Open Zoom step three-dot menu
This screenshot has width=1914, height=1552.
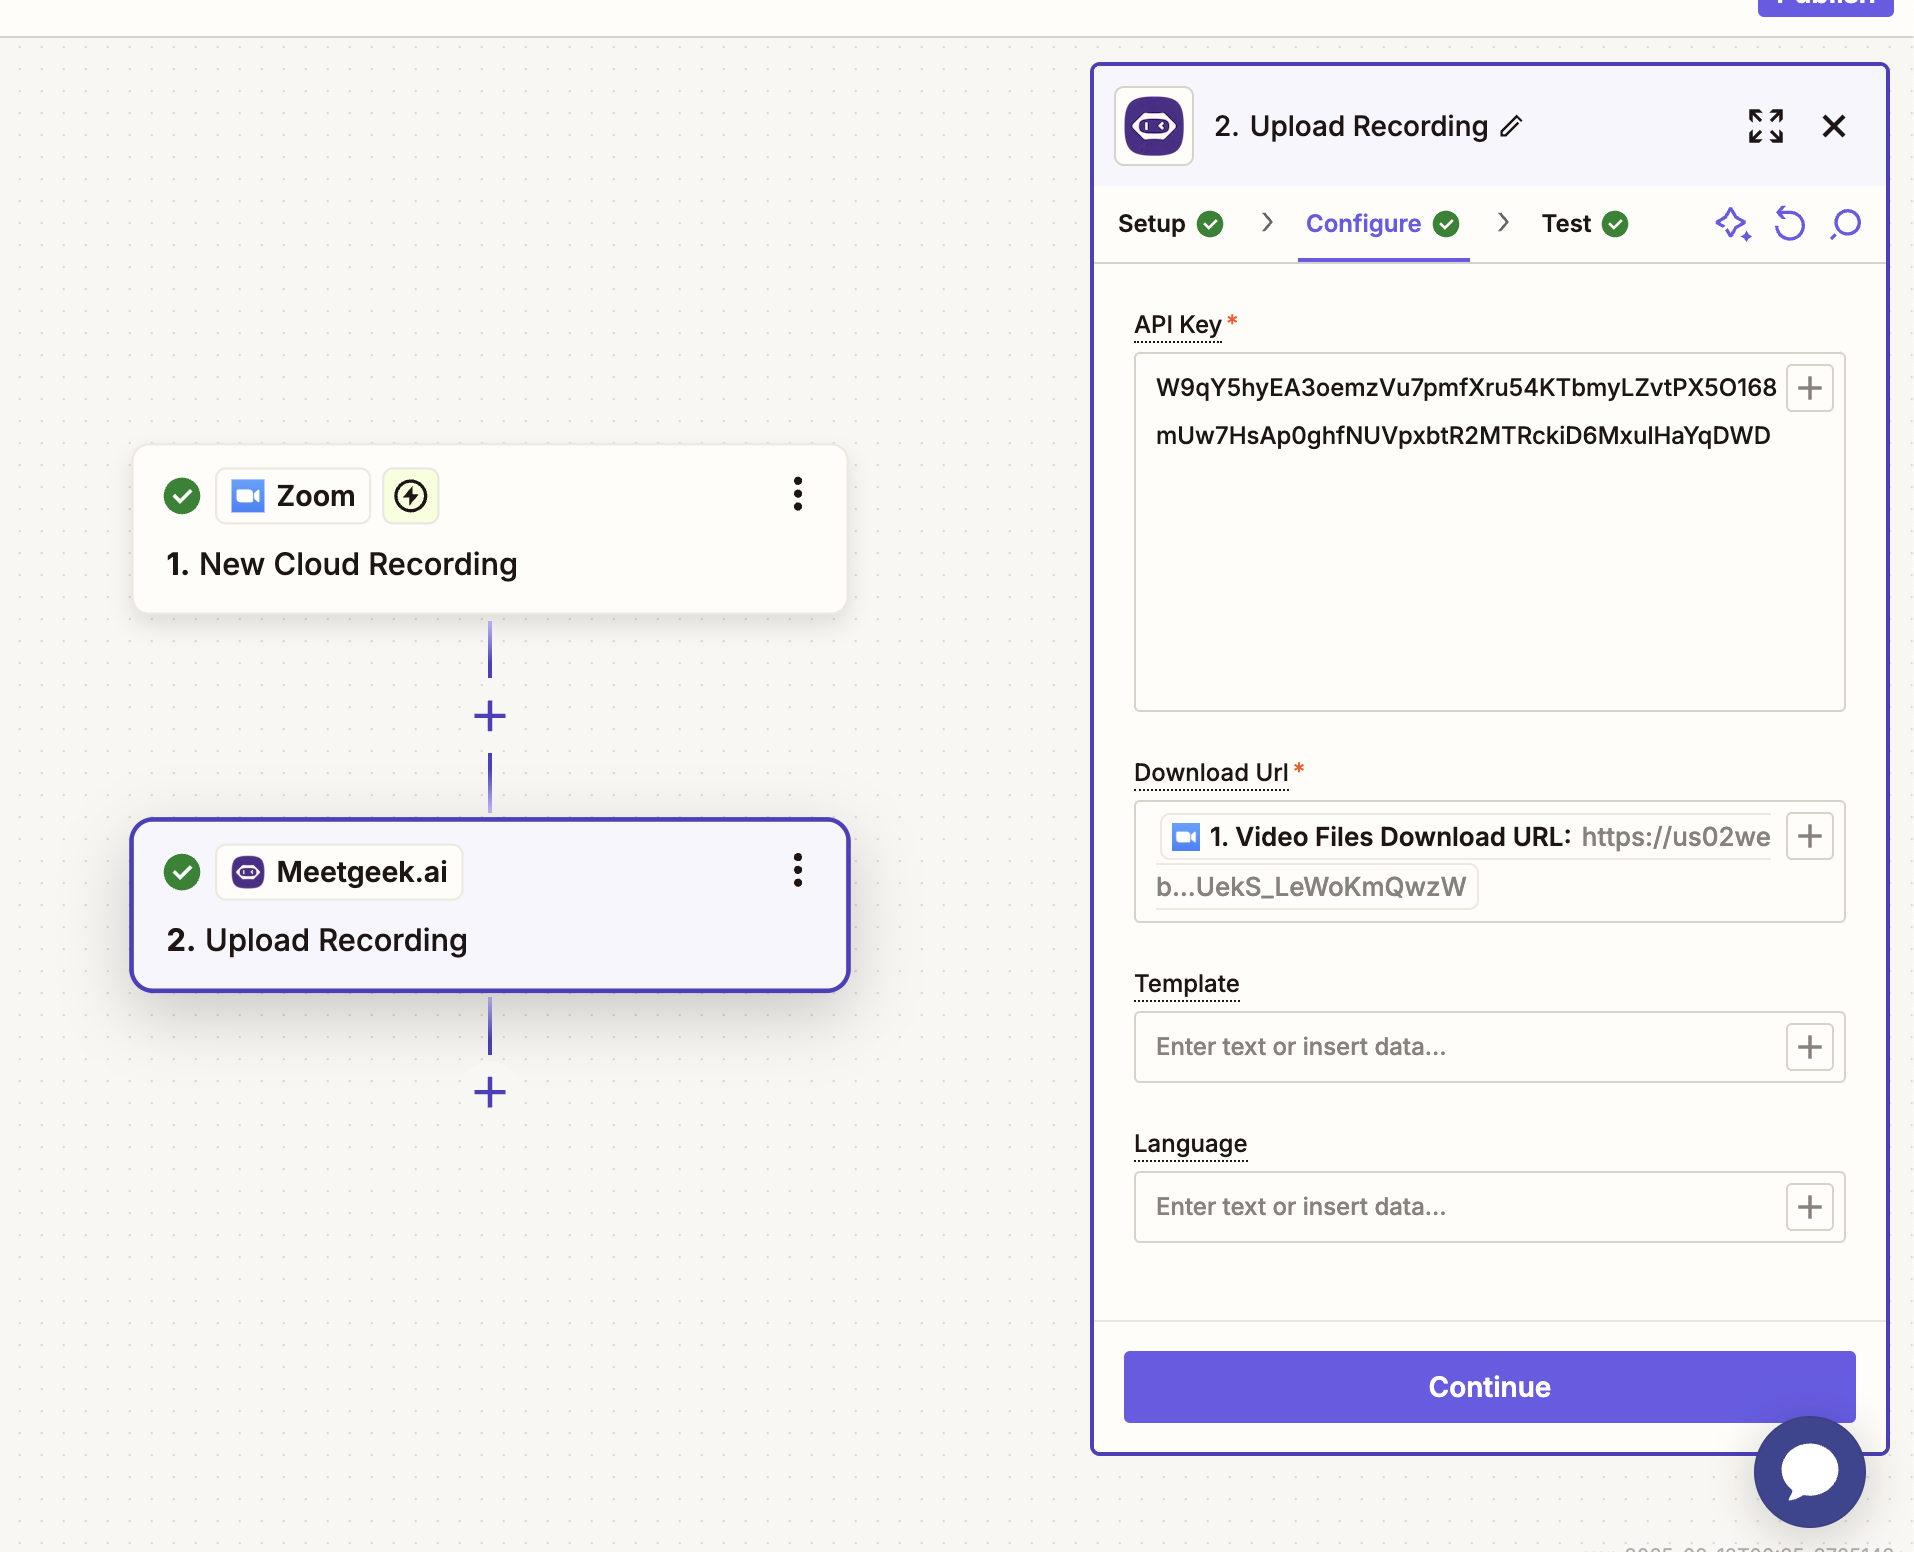(797, 494)
